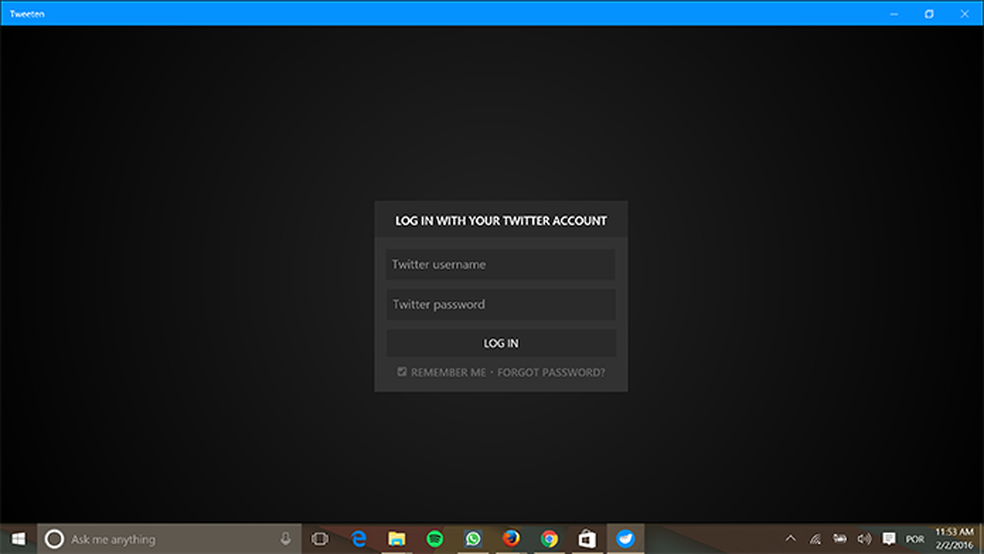This screenshot has width=984, height=554.
Task: Open the volume control tray icon
Action: pos(864,538)
